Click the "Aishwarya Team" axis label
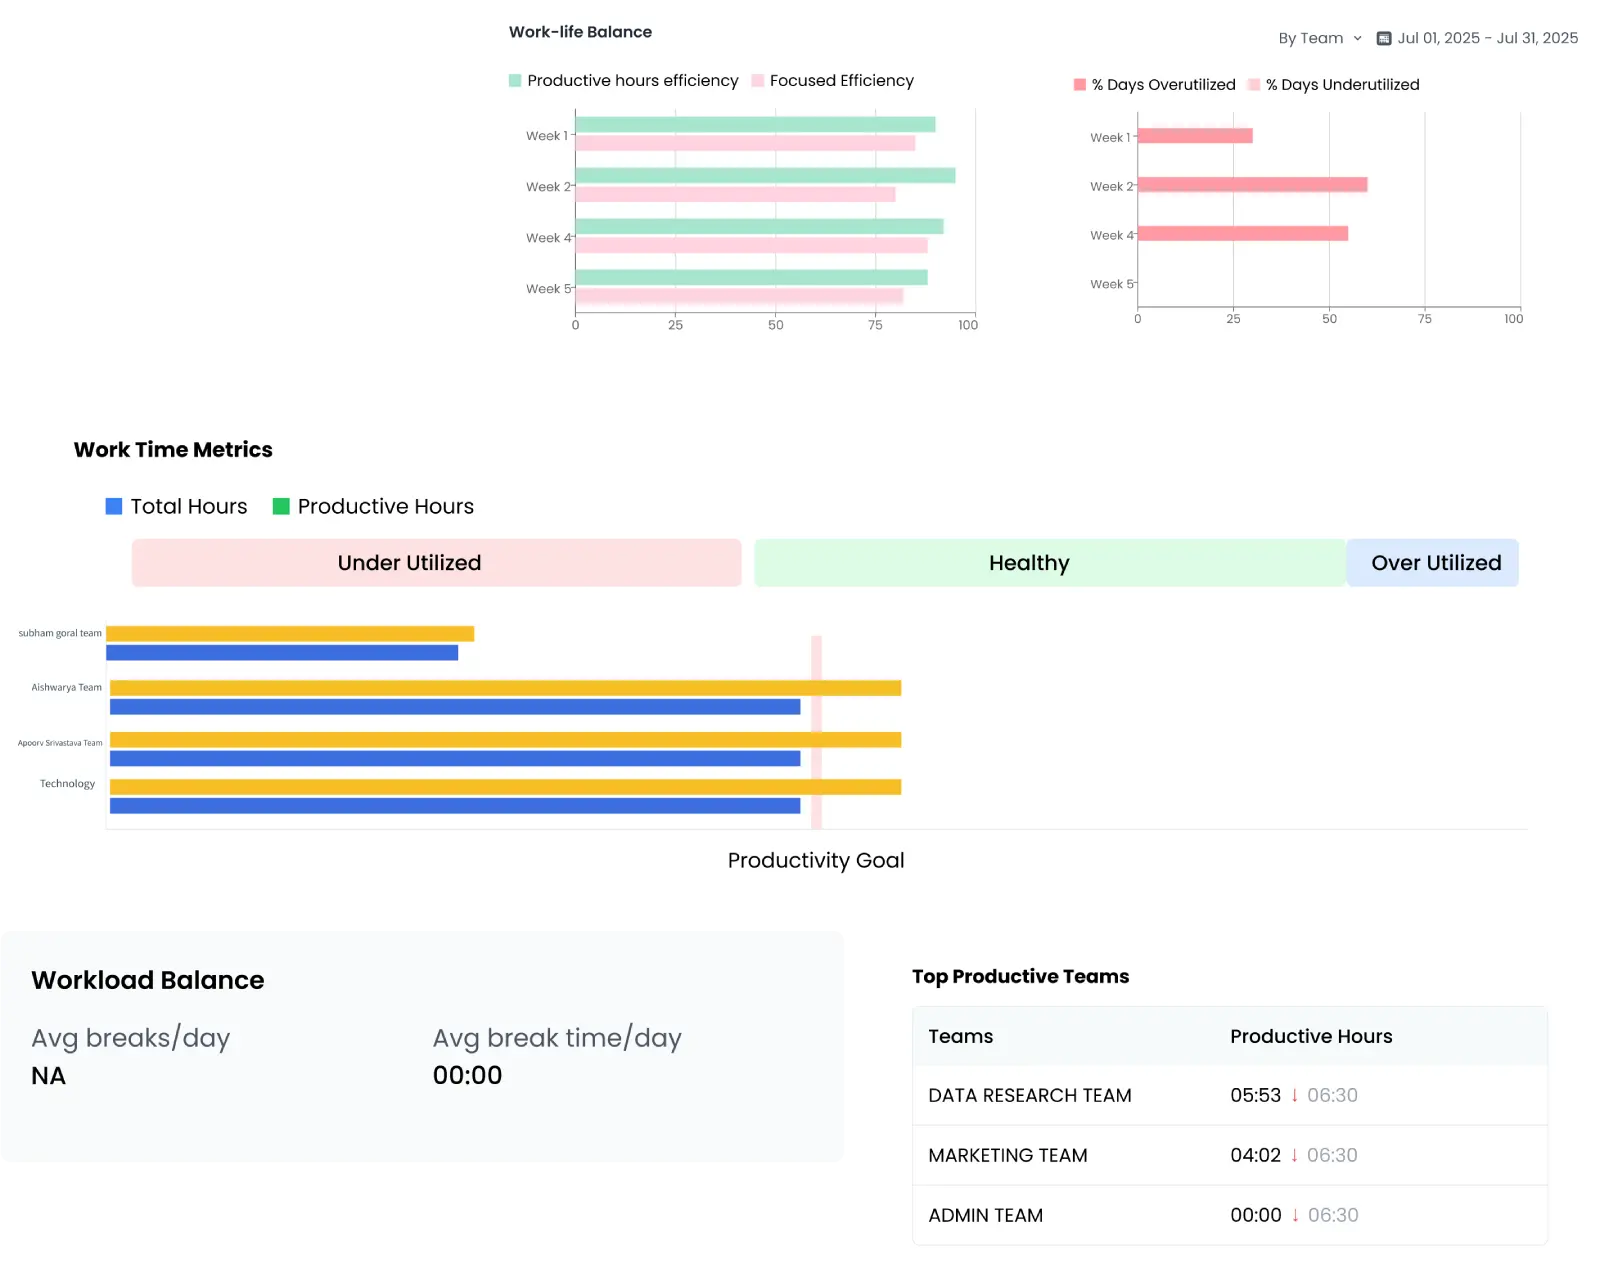Image resolution: width=1600 pixels, height=1281 pixels. click(66, 687)
